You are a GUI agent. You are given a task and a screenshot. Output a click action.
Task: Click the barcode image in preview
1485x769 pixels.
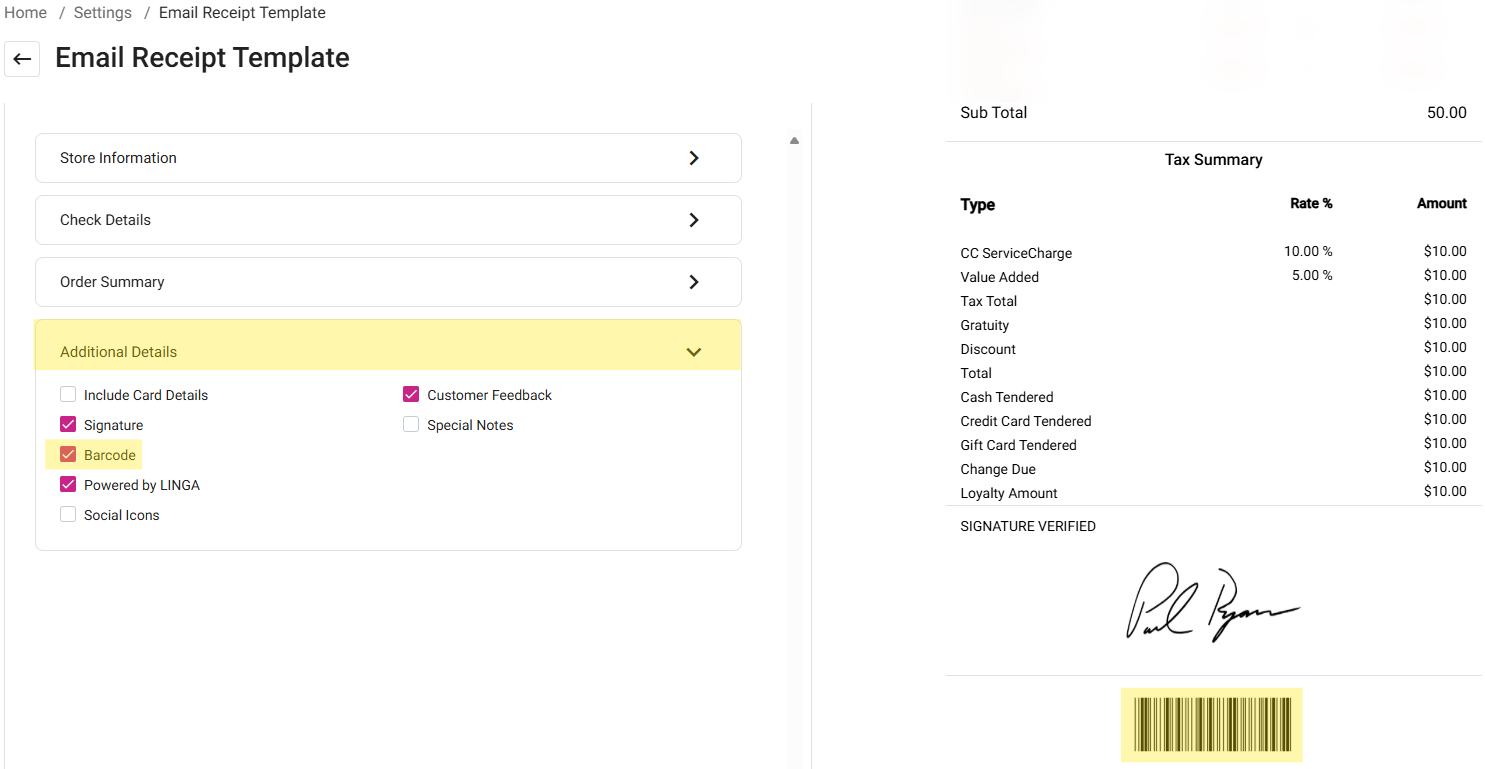1211,724
